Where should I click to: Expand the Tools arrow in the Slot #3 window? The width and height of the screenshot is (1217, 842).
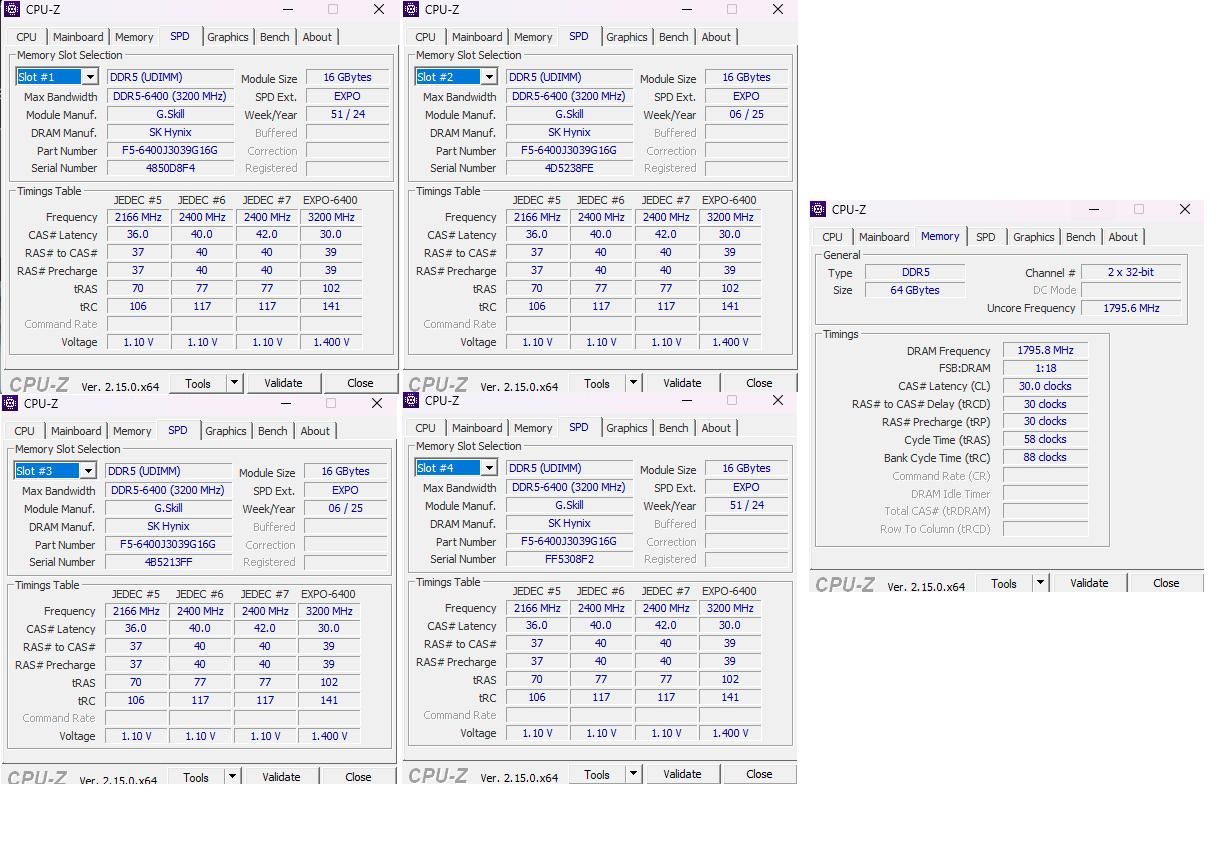pyautogui.click(x=232, y=776)
